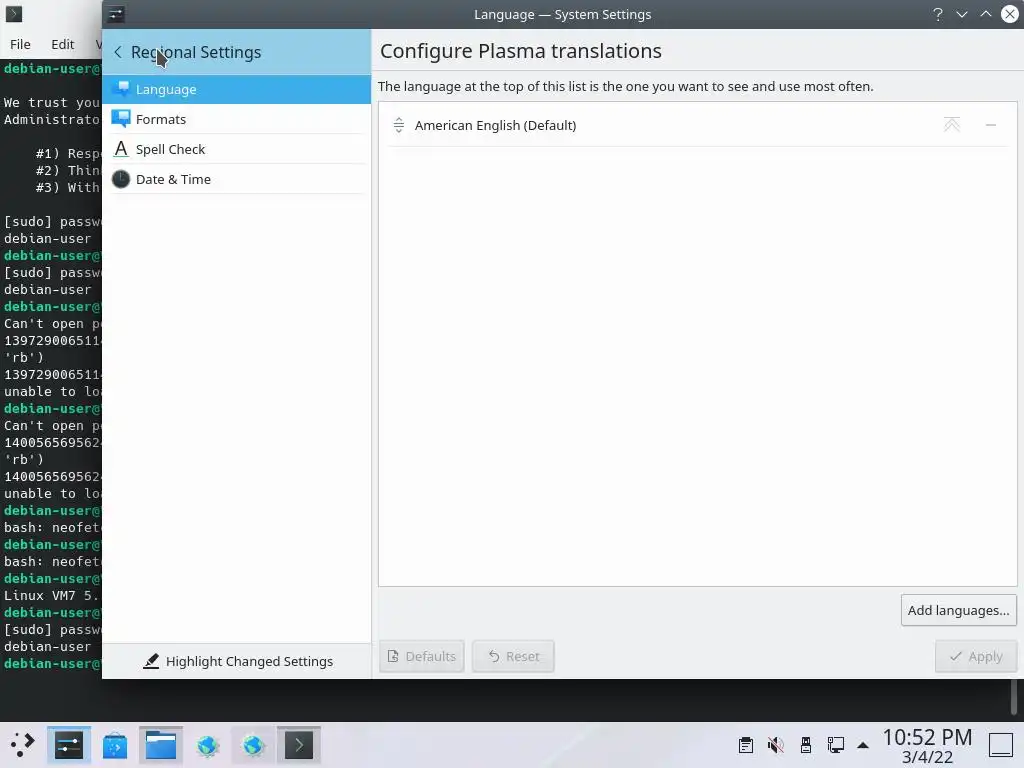Click drag handle of American English row
Screen dimensions: 1024x768
pyautogui.click(x=398, y=125)
